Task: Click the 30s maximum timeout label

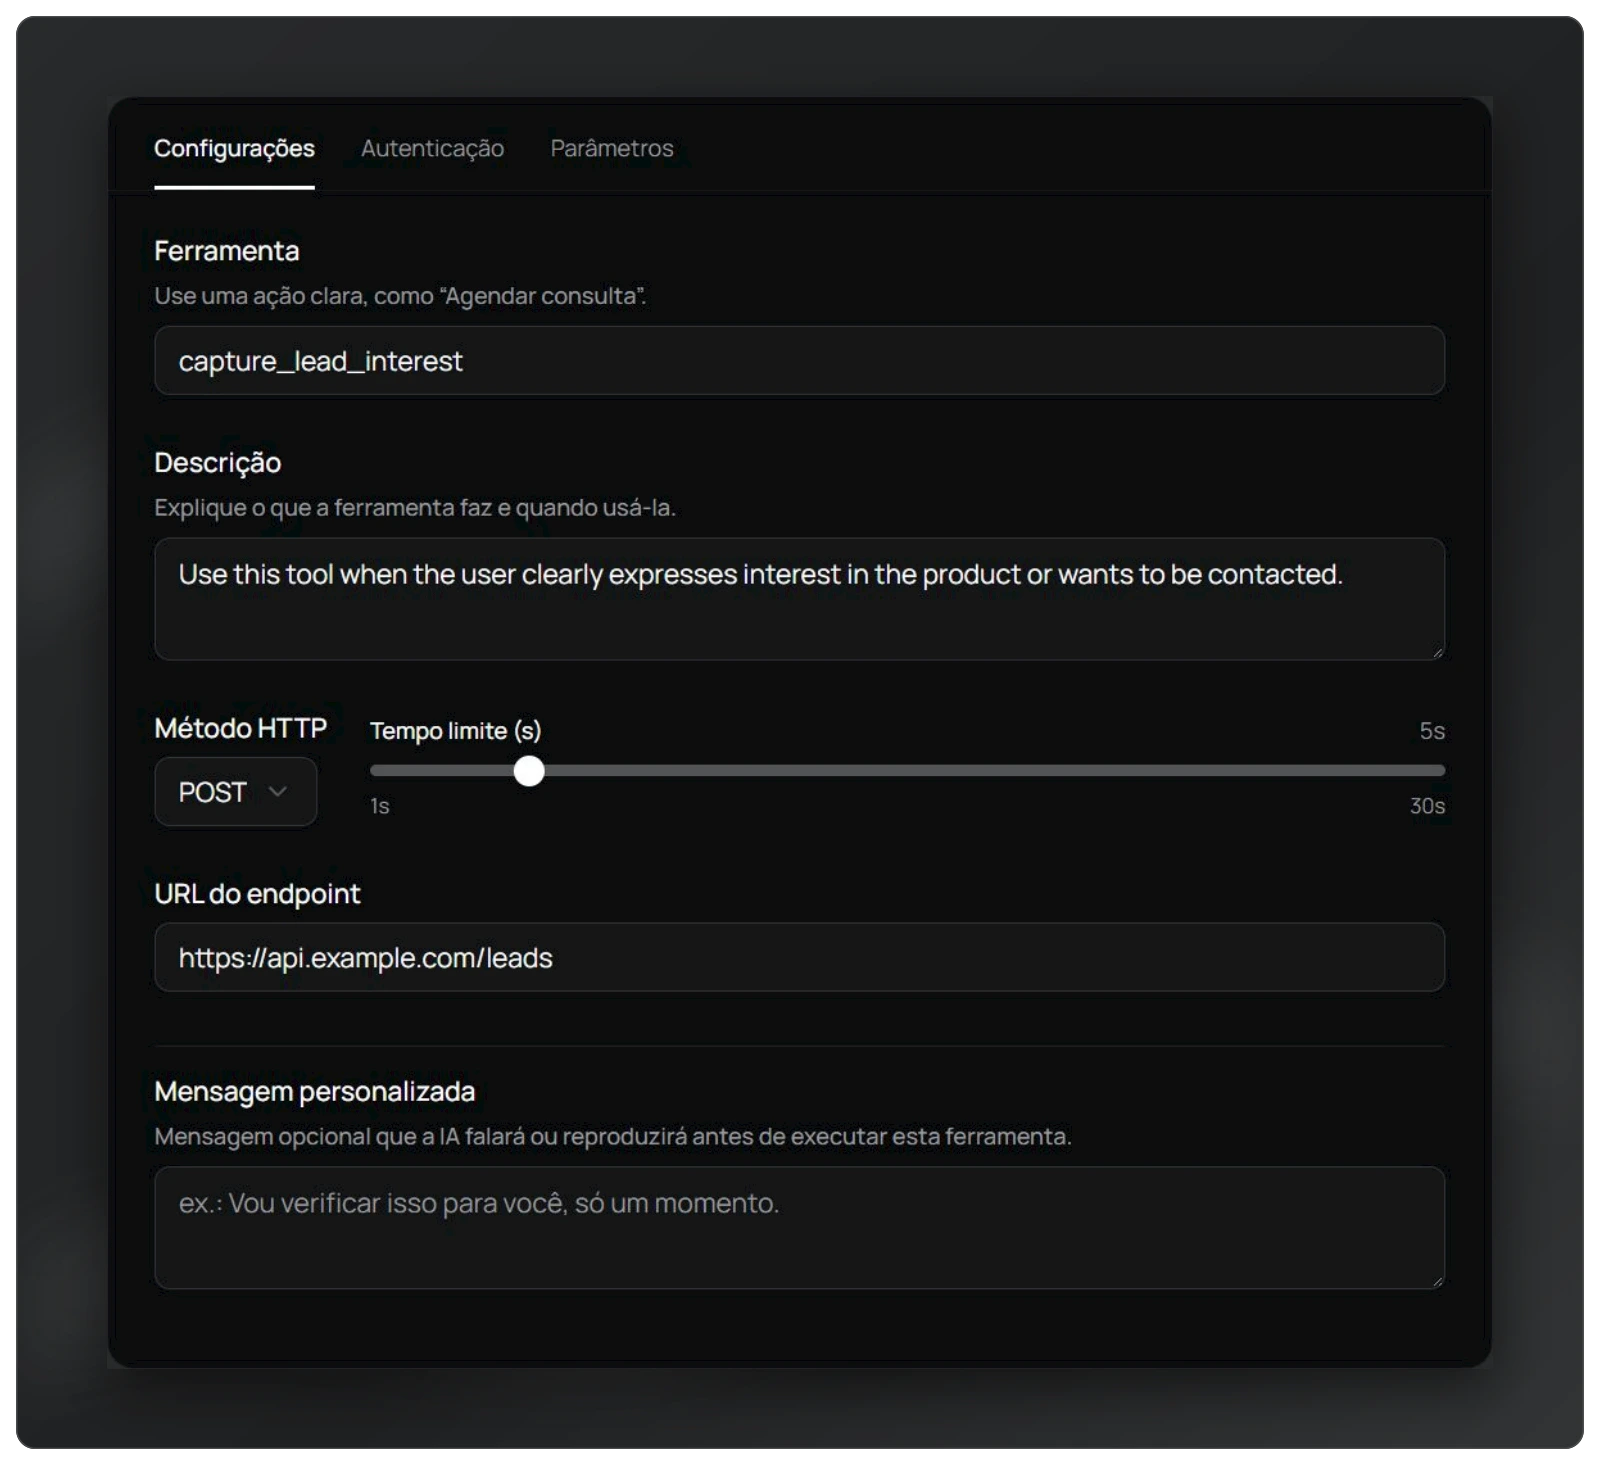Action: pyautogui.click(x=1427, y=806)
